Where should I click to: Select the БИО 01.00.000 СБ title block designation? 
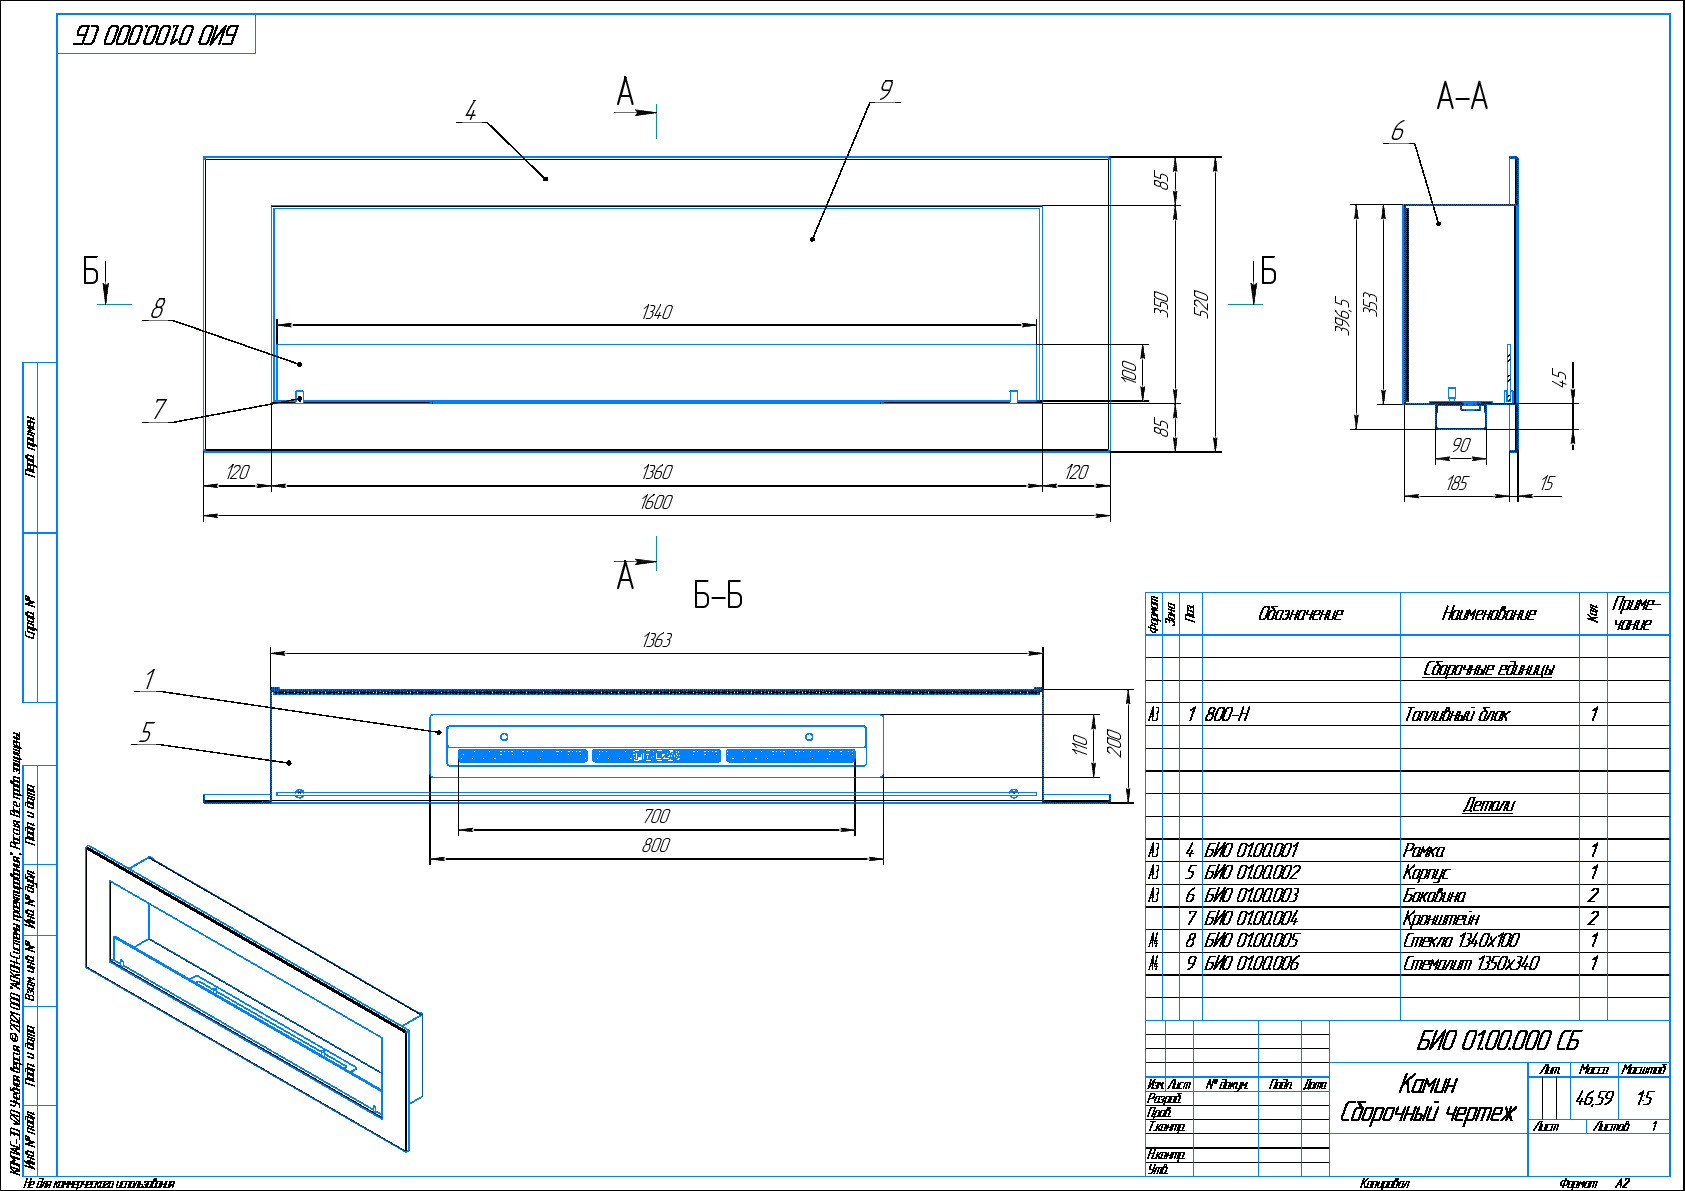[1498, 1040]
